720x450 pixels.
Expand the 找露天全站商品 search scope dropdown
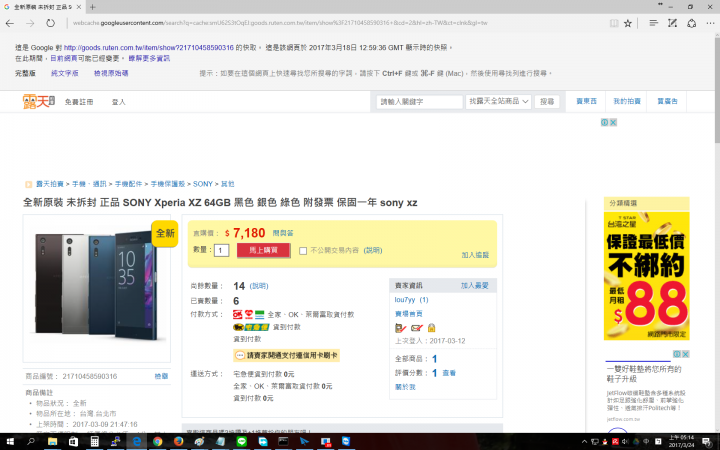click(498, 101)
